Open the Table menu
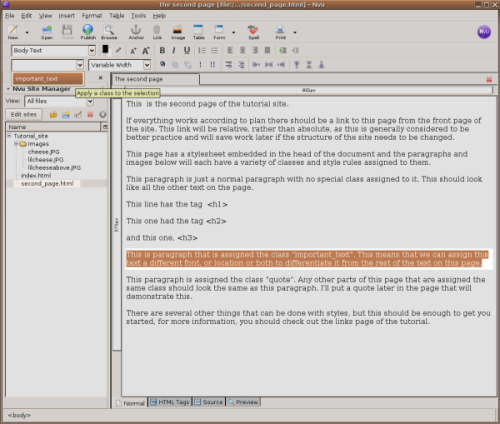Screen dimensions: 500x424 tap(117, 16)
